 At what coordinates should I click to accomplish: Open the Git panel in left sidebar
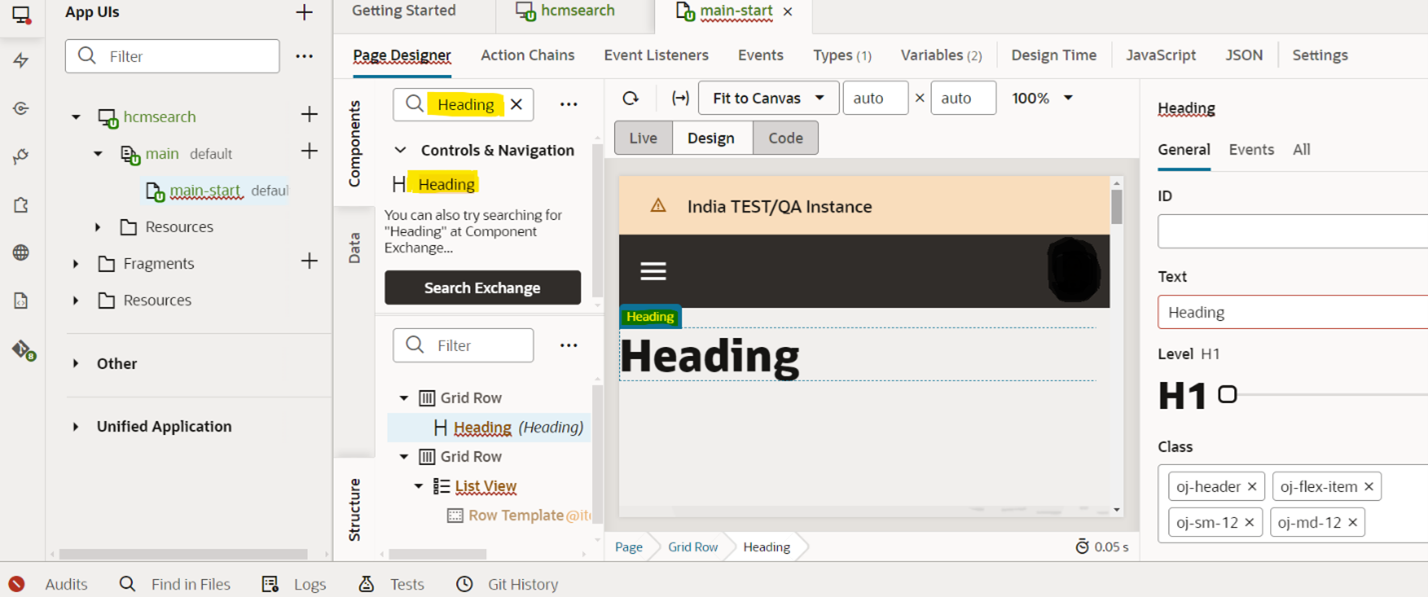pos(21,349)
